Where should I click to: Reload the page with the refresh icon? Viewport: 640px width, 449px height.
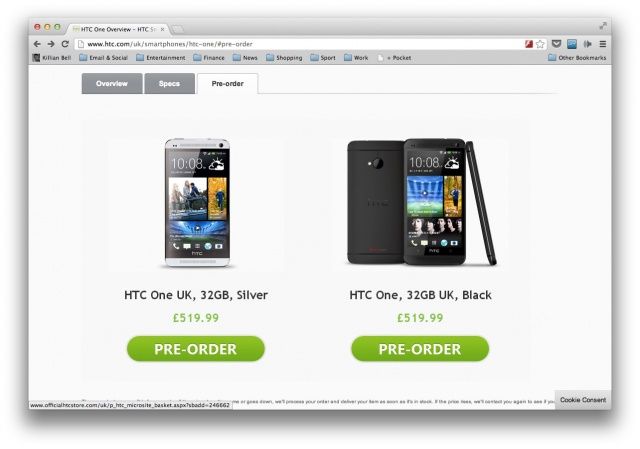[65, 44]
